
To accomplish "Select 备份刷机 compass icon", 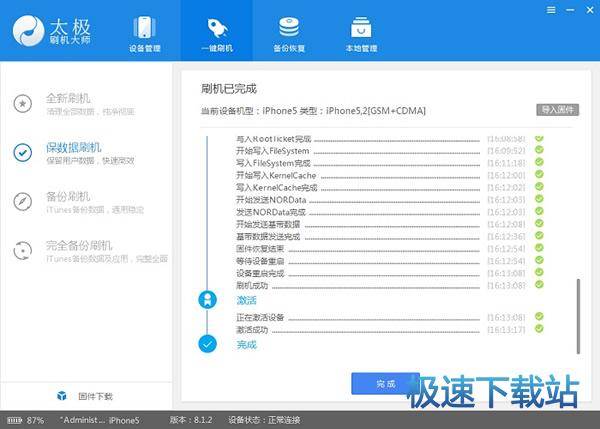I will pos(23,201).
